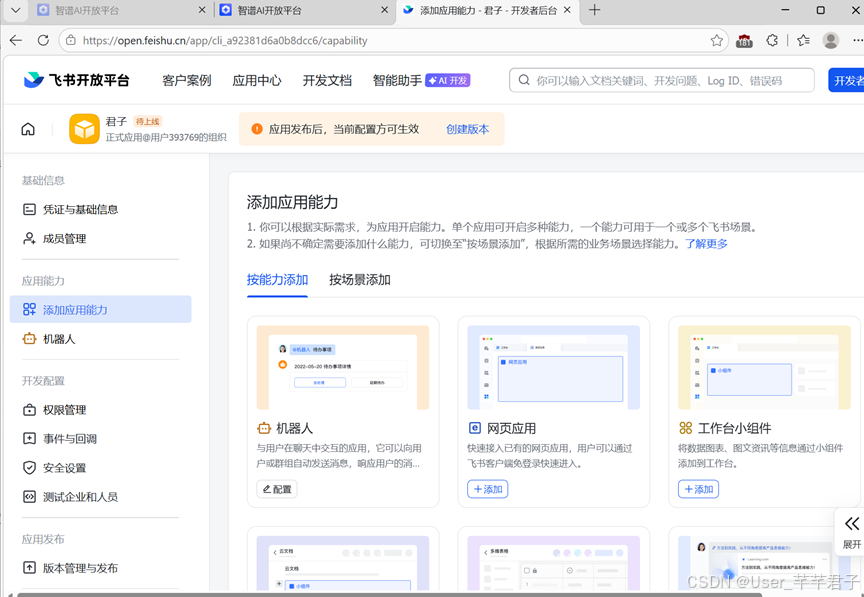The height and width of the screenshot is (597, 864).
Task: Click the 添加应用能力 page heading
Action: click(292, 202)
